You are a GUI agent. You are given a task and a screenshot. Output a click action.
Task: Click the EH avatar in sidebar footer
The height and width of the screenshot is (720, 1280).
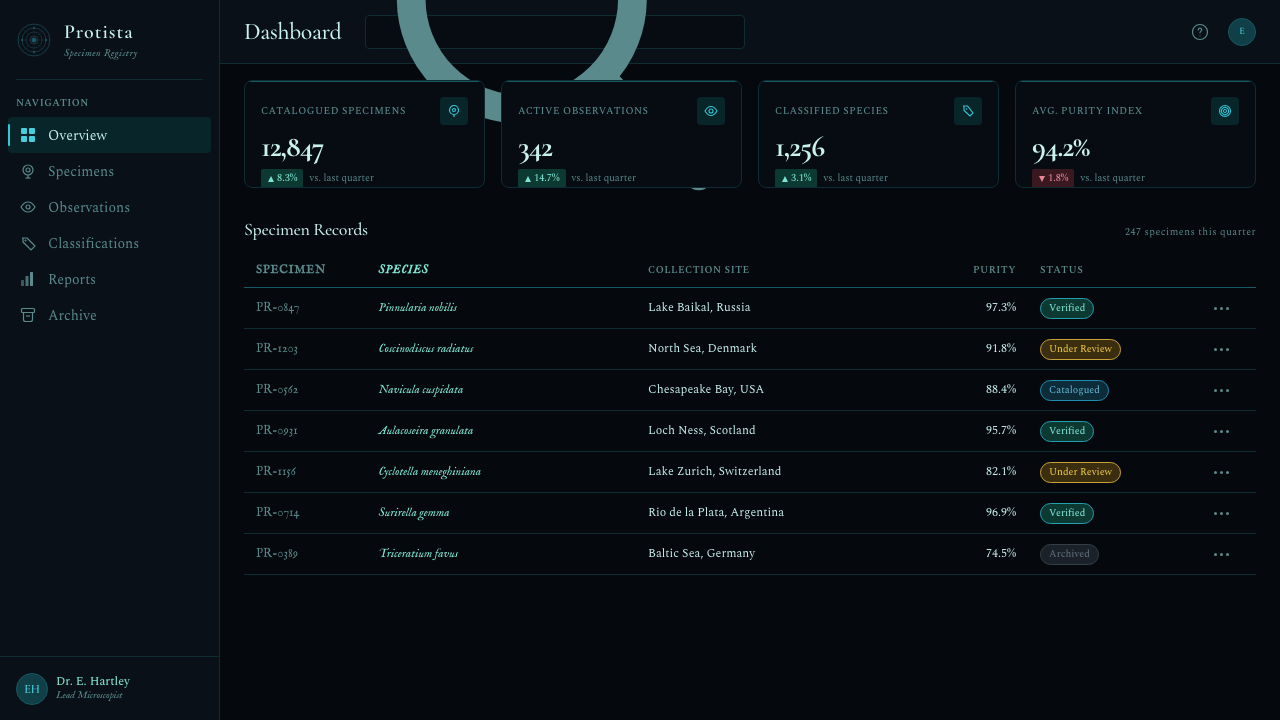pyautogui.click(x=32, y=689)
